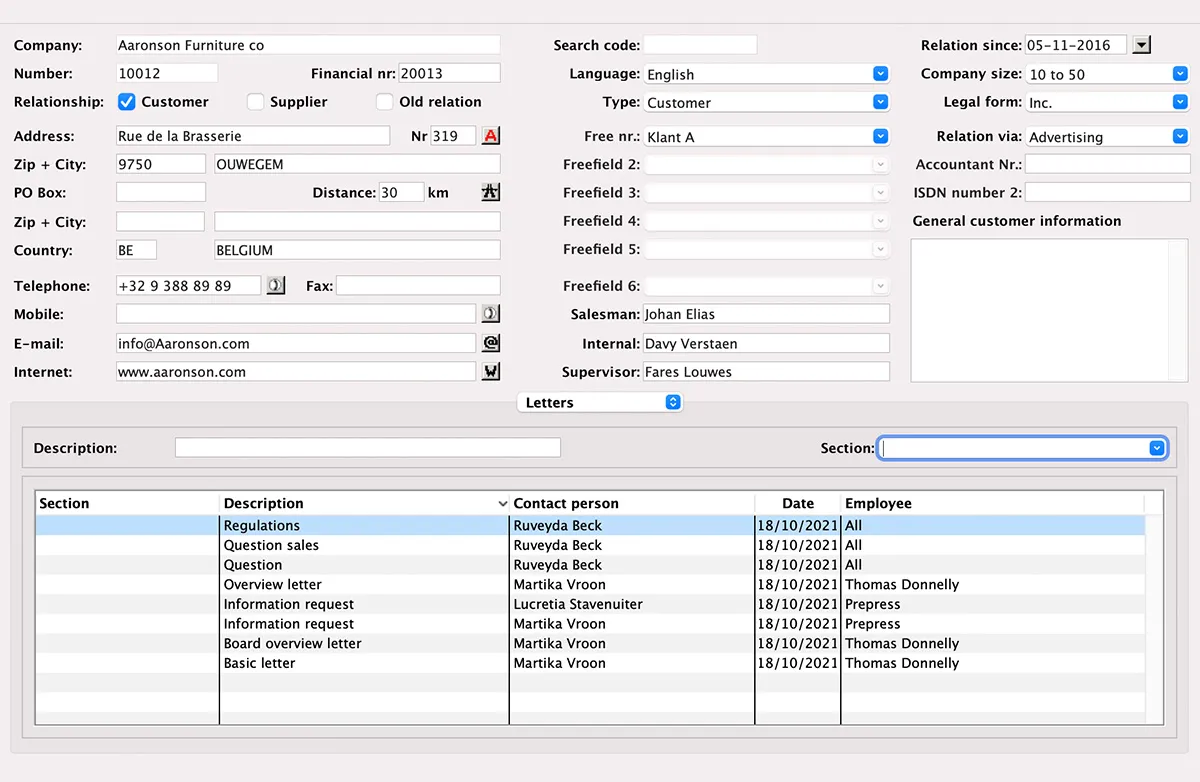Click the dial icon beside Telephone field

pos(275,286)
